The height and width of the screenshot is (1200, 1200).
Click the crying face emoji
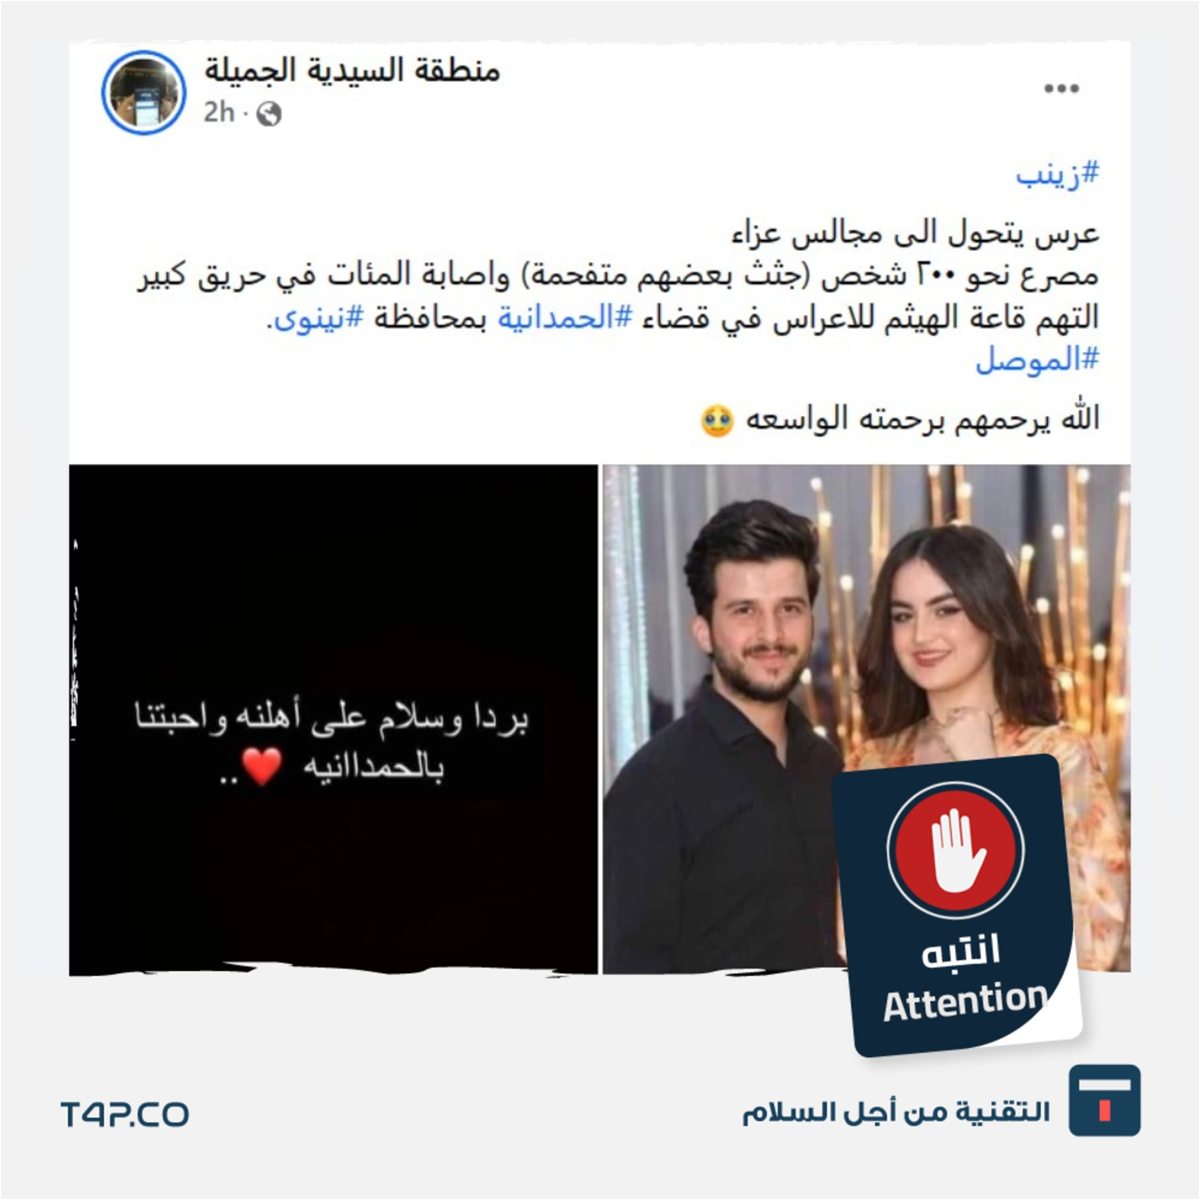coord(716,421)
